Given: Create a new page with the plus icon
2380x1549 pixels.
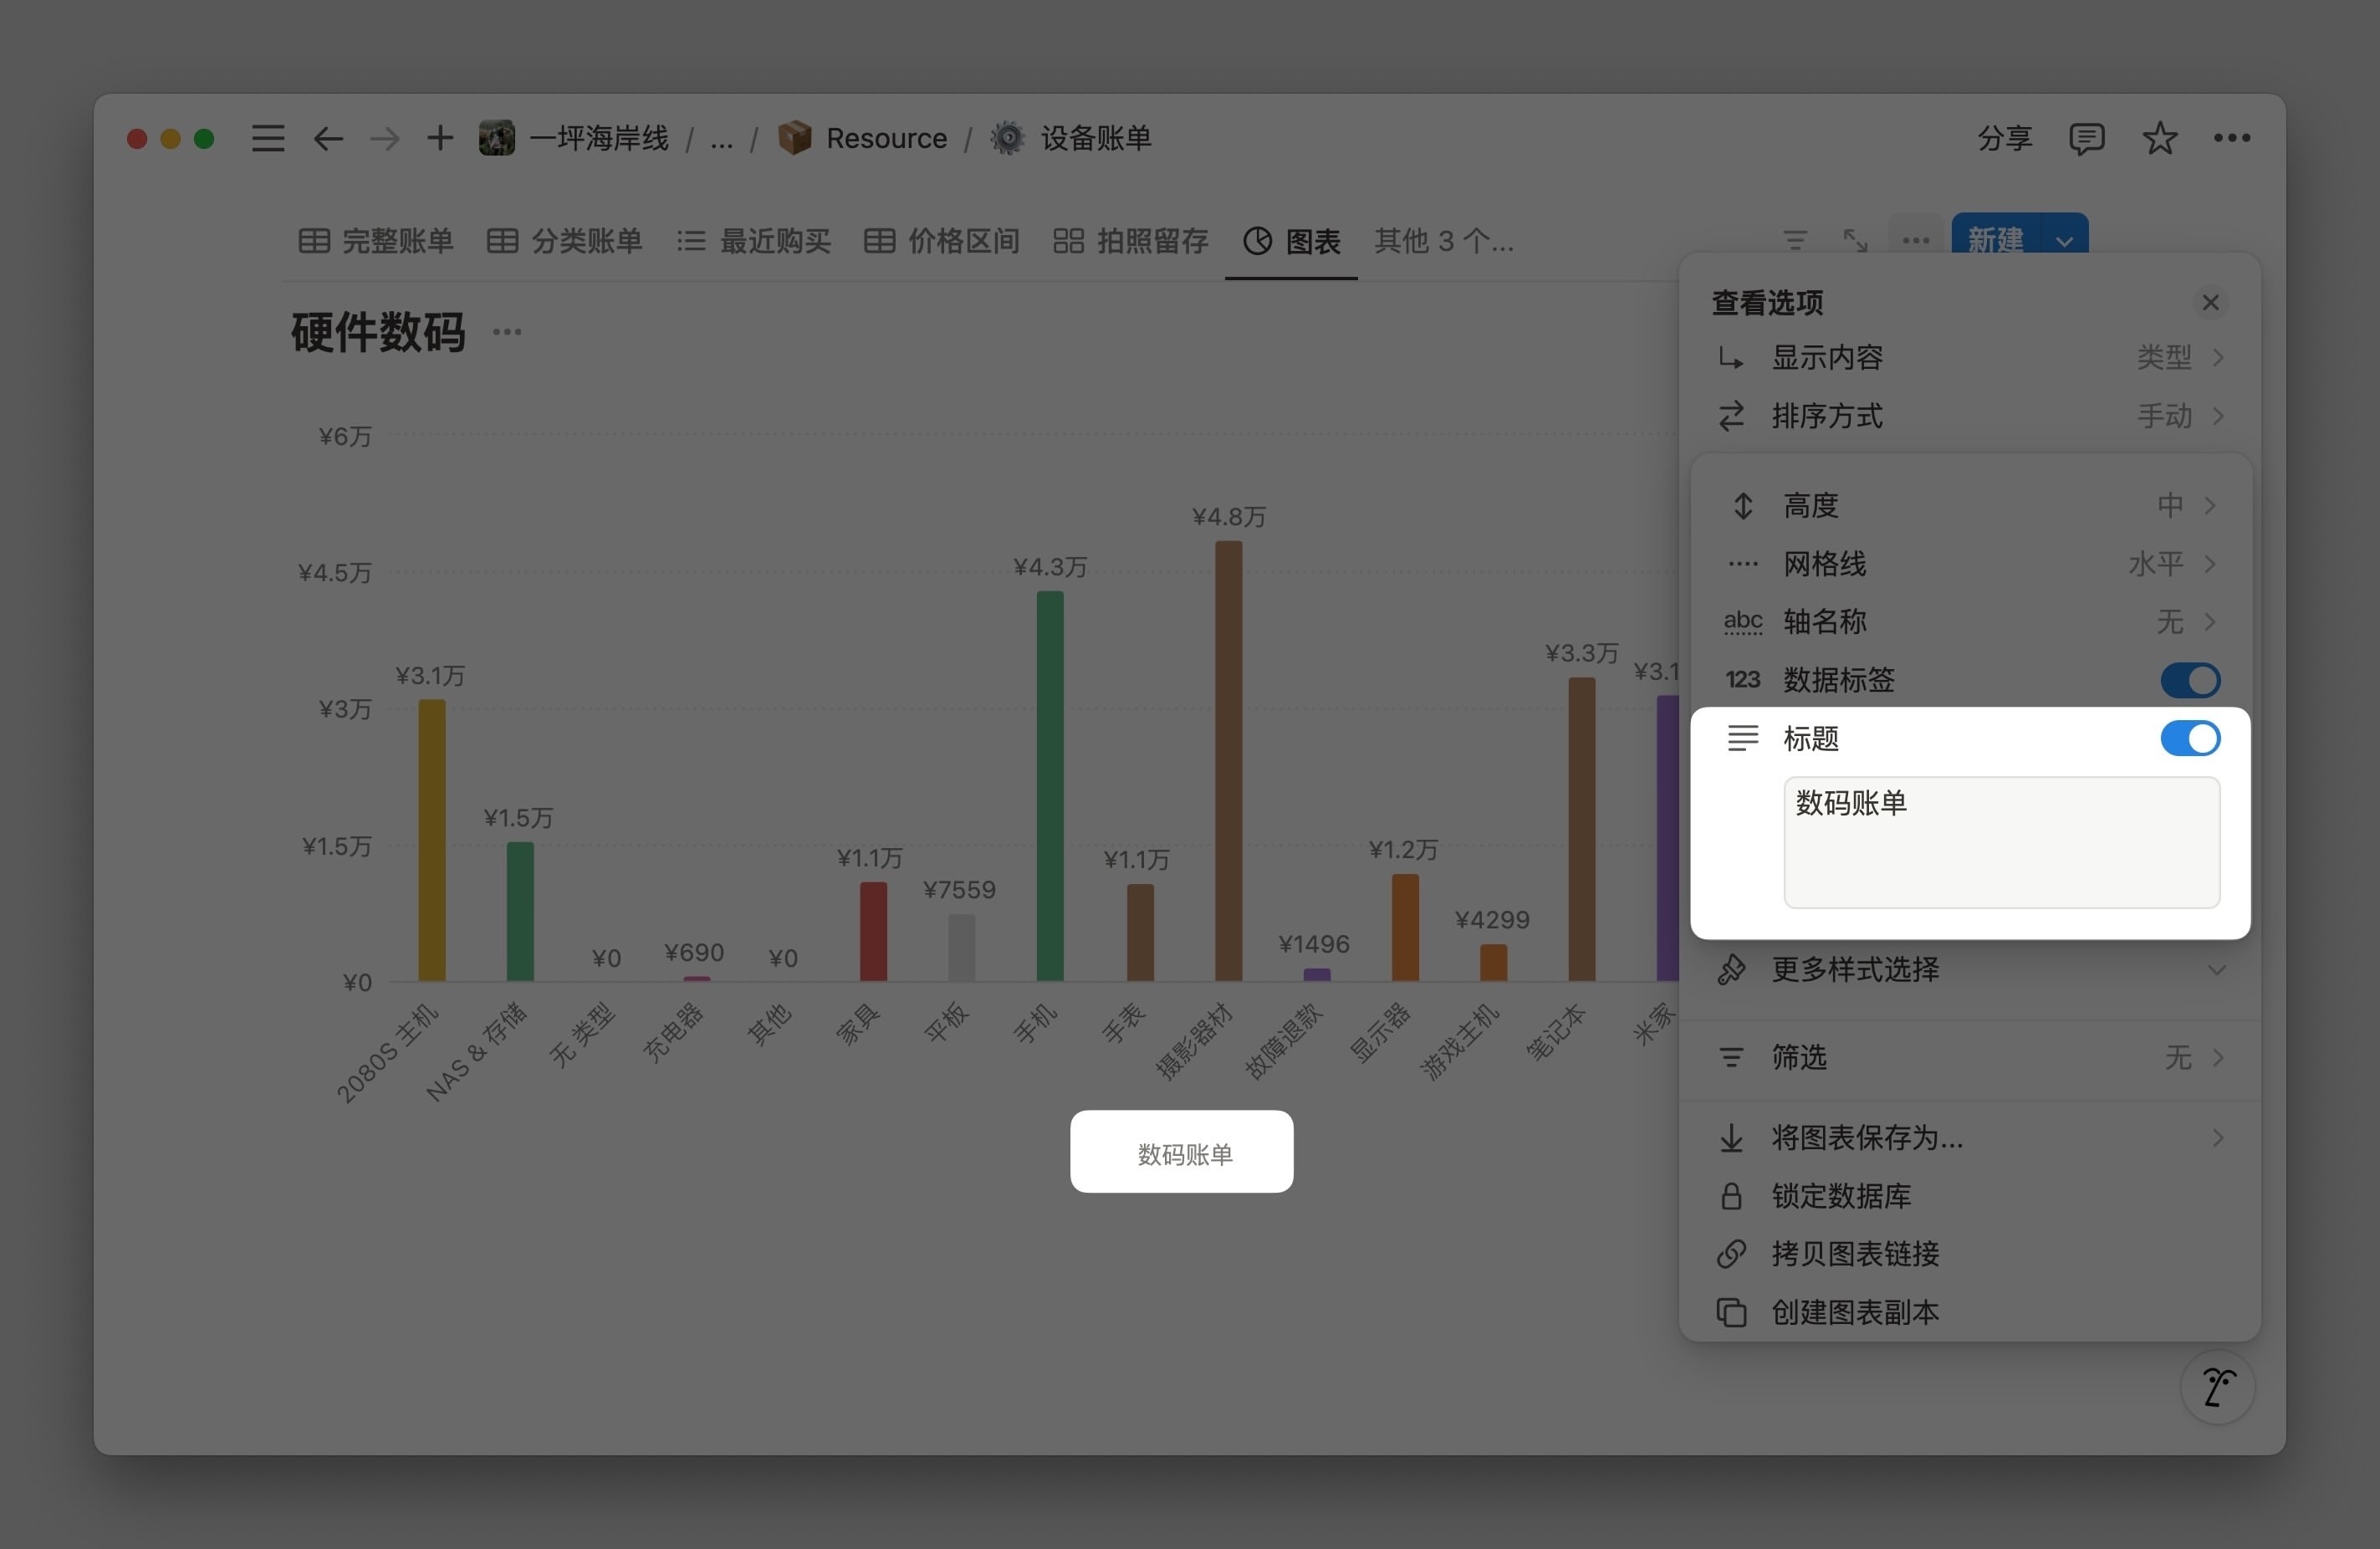Looking at the screenshot, I should click(x=439, y=138).
